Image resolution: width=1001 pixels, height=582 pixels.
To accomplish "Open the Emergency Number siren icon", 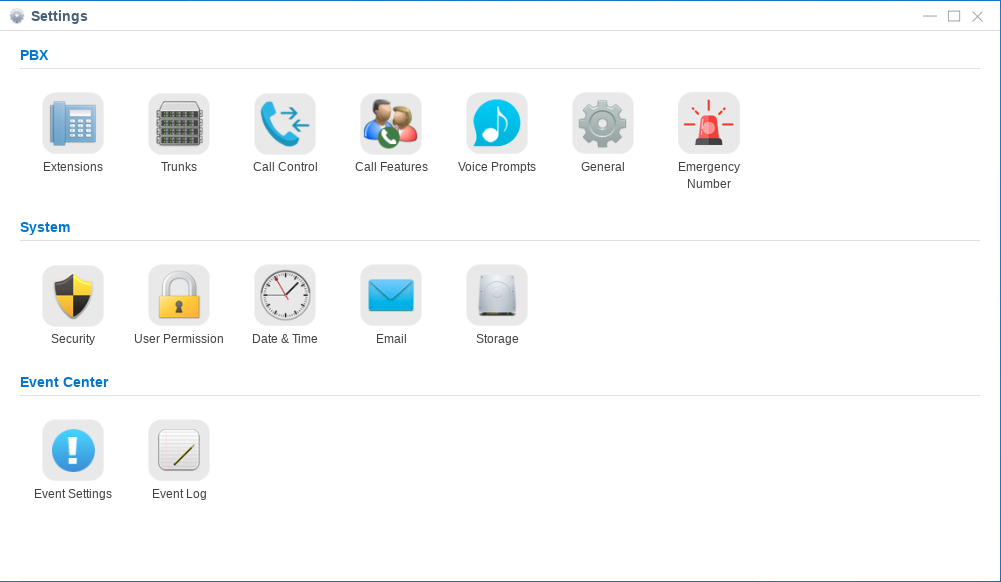I will 709,123.
